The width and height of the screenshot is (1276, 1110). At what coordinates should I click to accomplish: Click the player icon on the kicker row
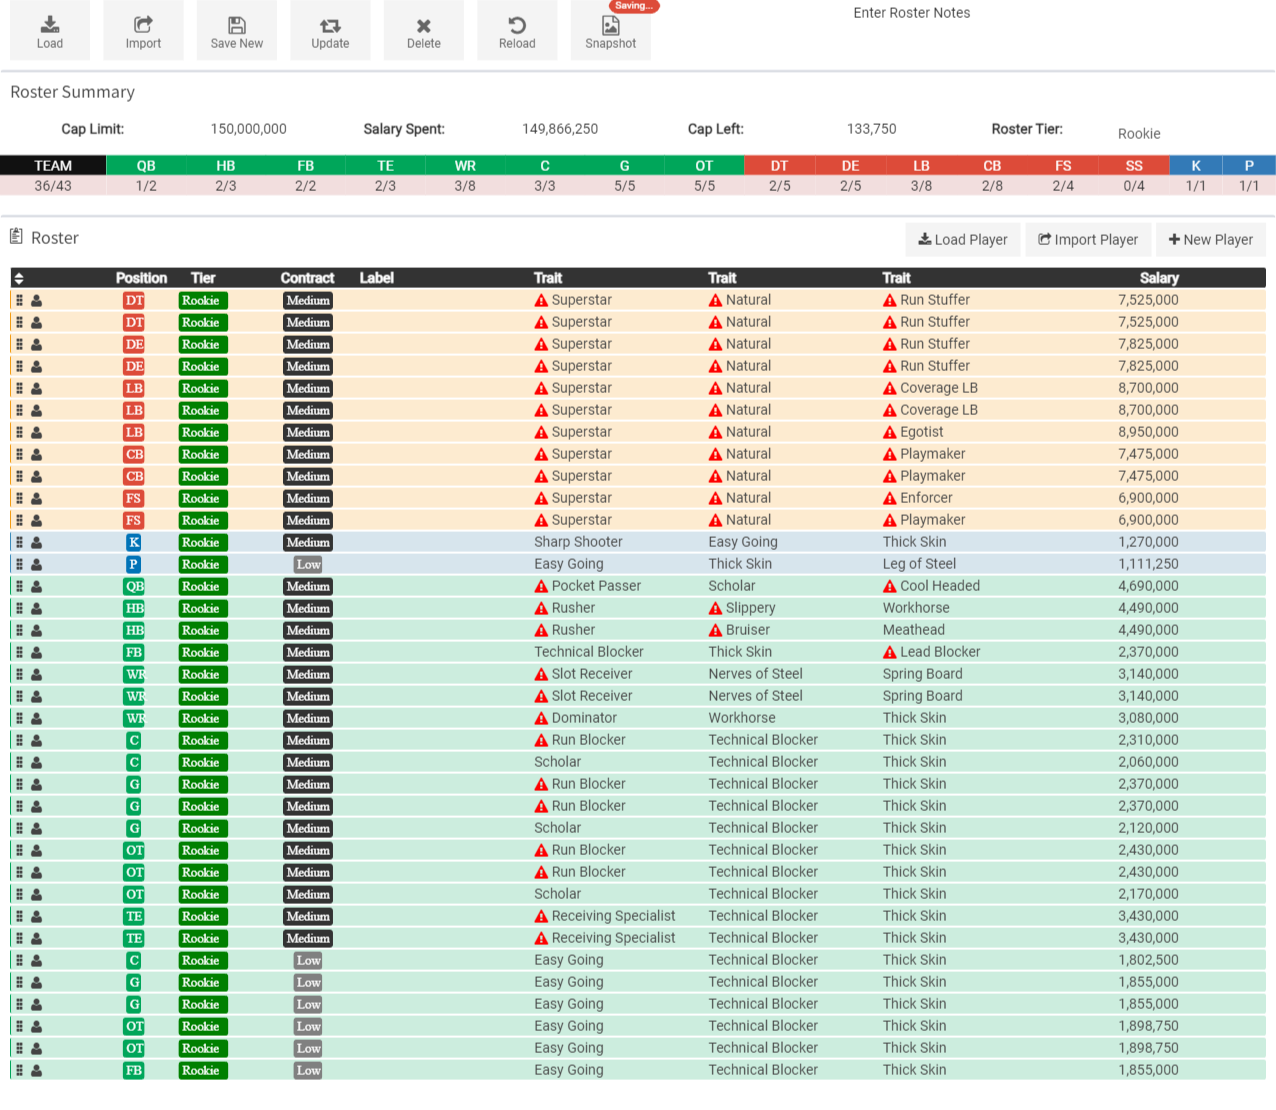[x=37, y=542]
